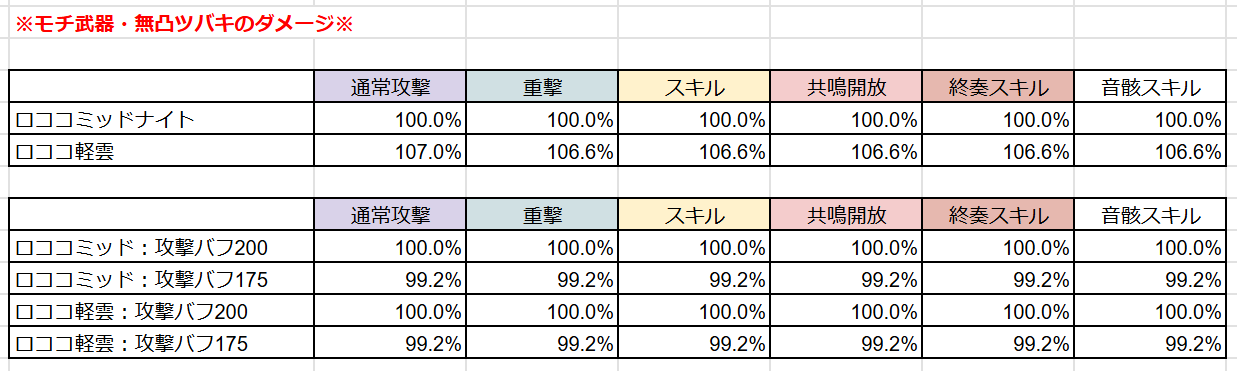Image resolution: width=1237 pixels, height=371 pixels.
Task: Select the 終奏スキル header in second table
Action: point(998,214)
